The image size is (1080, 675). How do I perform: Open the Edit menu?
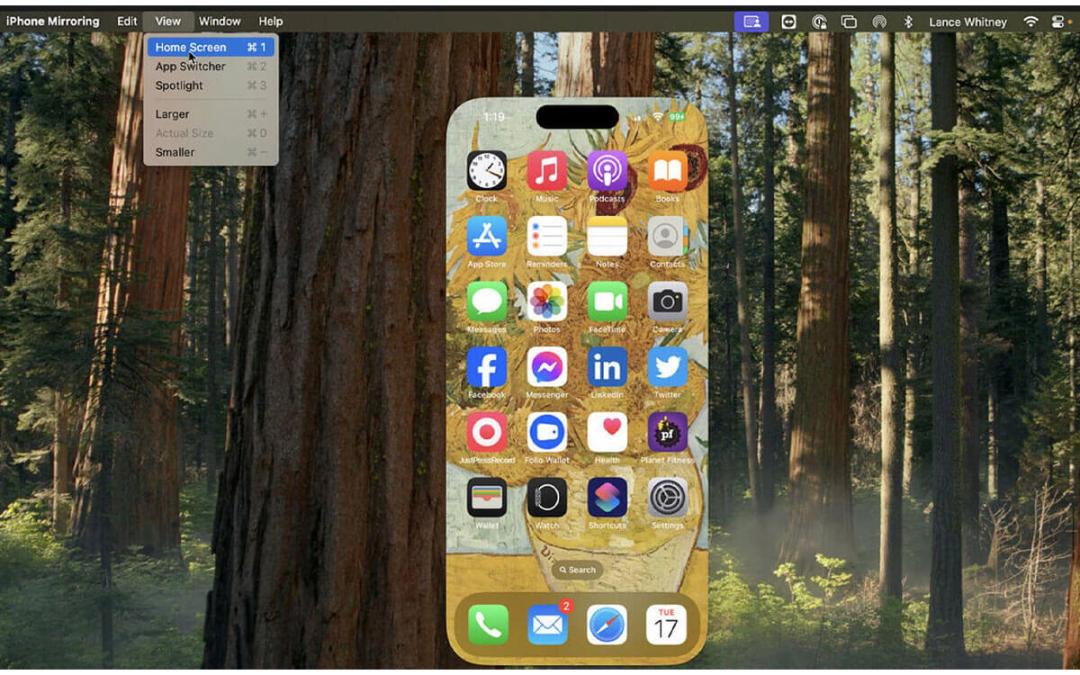(127, 21)
